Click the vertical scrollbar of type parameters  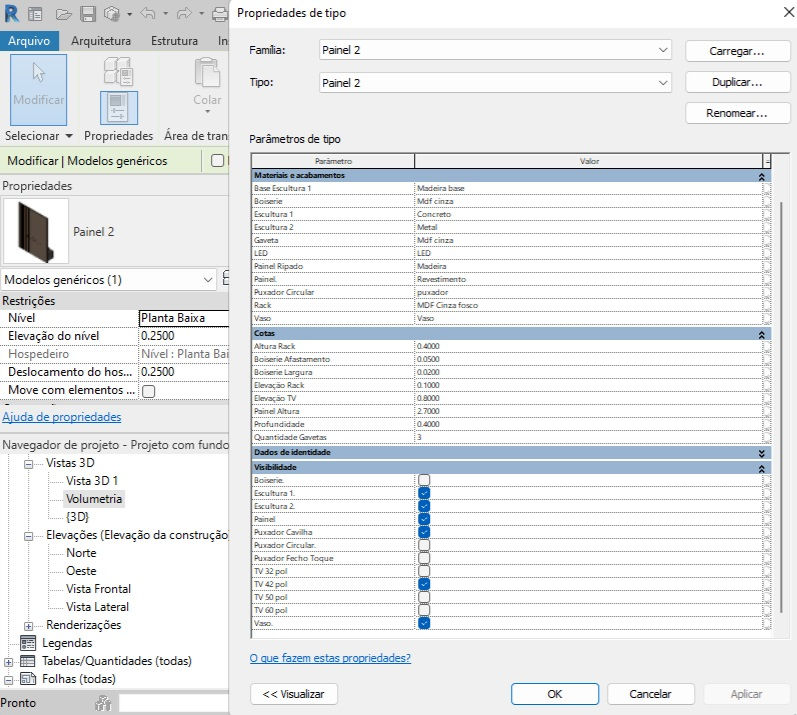pos(781,407)
